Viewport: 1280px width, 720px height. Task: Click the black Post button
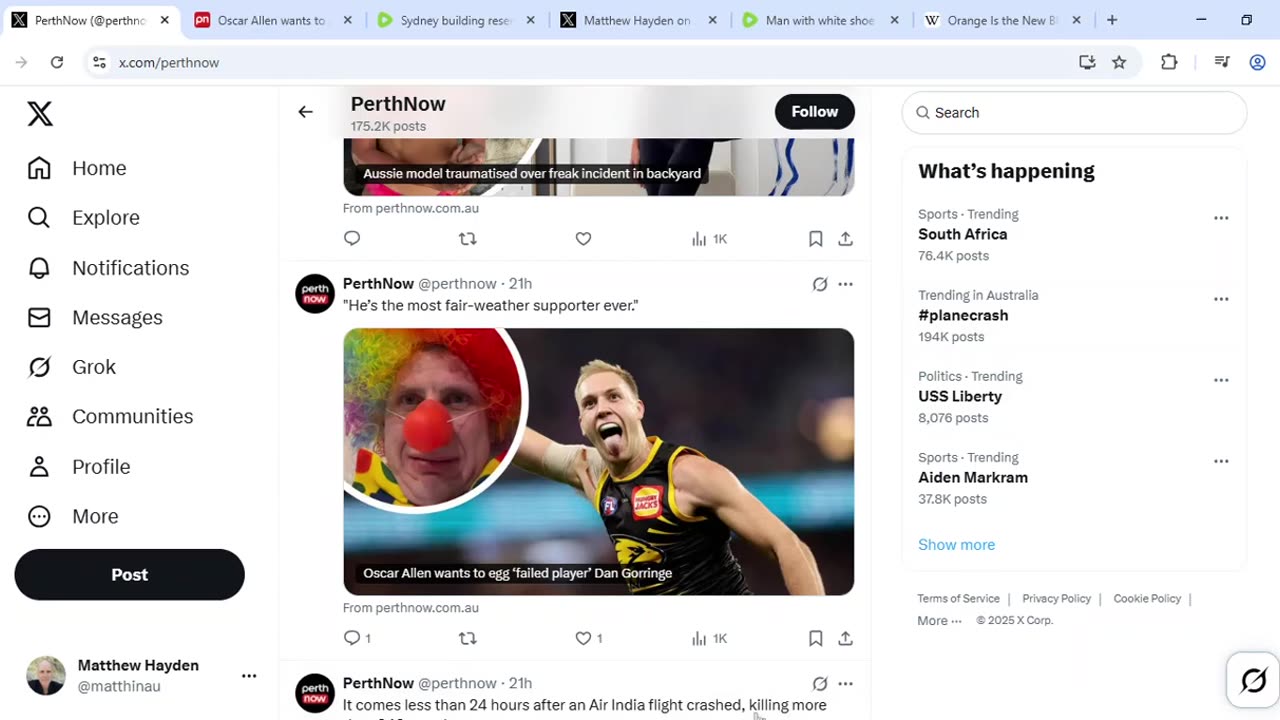click(x=129, y=575)
